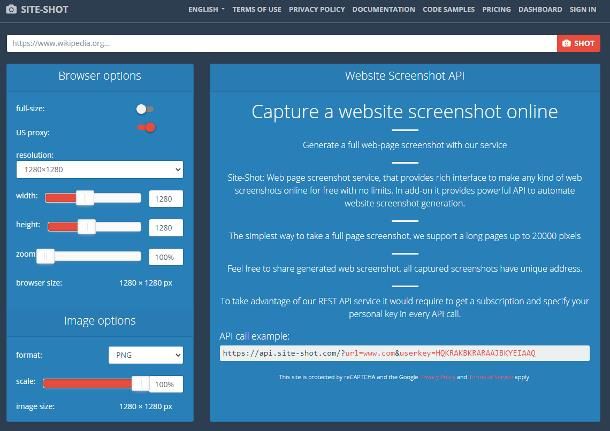Click the 'resolution:' label
Image resolution: width=610 pixels, height=431 pixels.
35,155
